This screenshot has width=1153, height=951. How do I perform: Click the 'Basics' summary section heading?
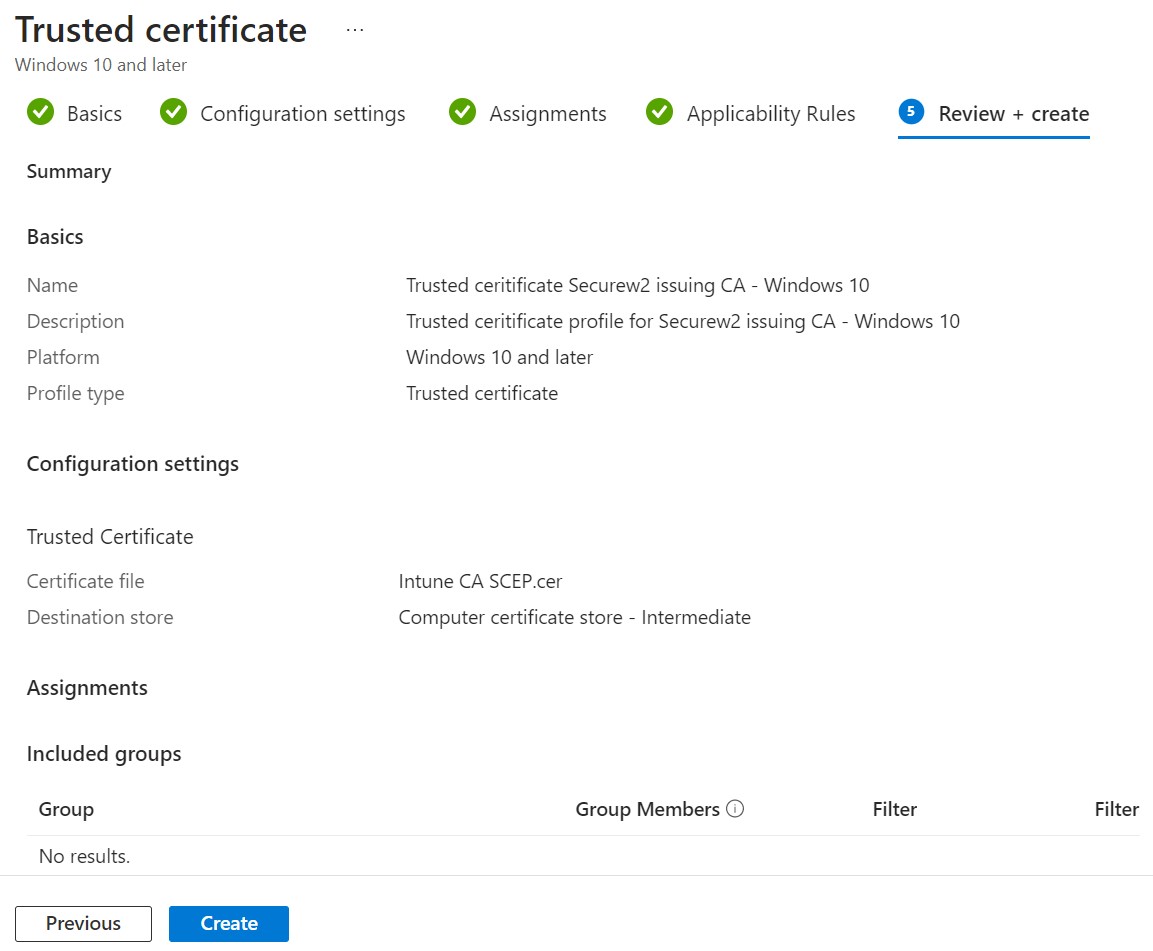click(x=55, y=237)
